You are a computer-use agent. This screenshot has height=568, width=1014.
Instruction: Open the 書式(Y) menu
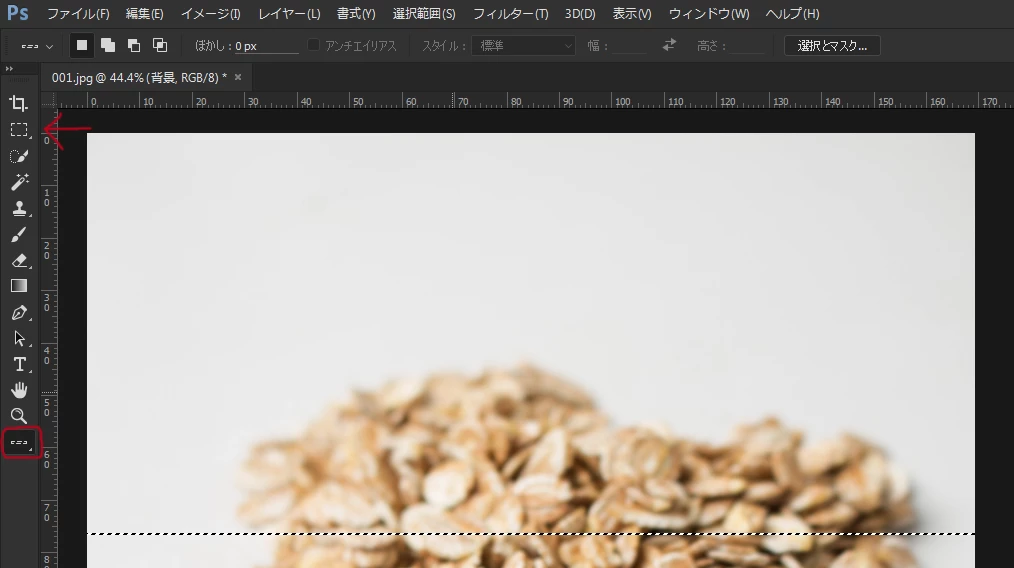[356, 14]
